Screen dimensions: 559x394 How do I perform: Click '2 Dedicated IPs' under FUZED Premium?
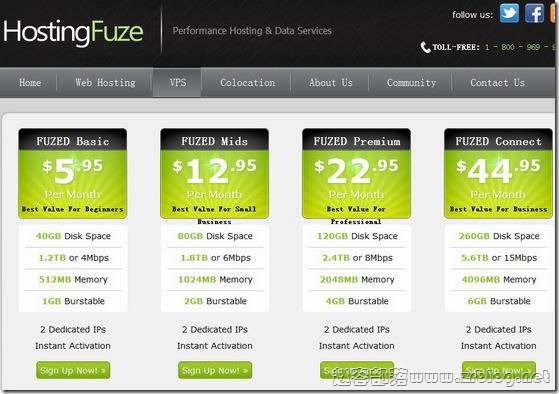[357, 329]
